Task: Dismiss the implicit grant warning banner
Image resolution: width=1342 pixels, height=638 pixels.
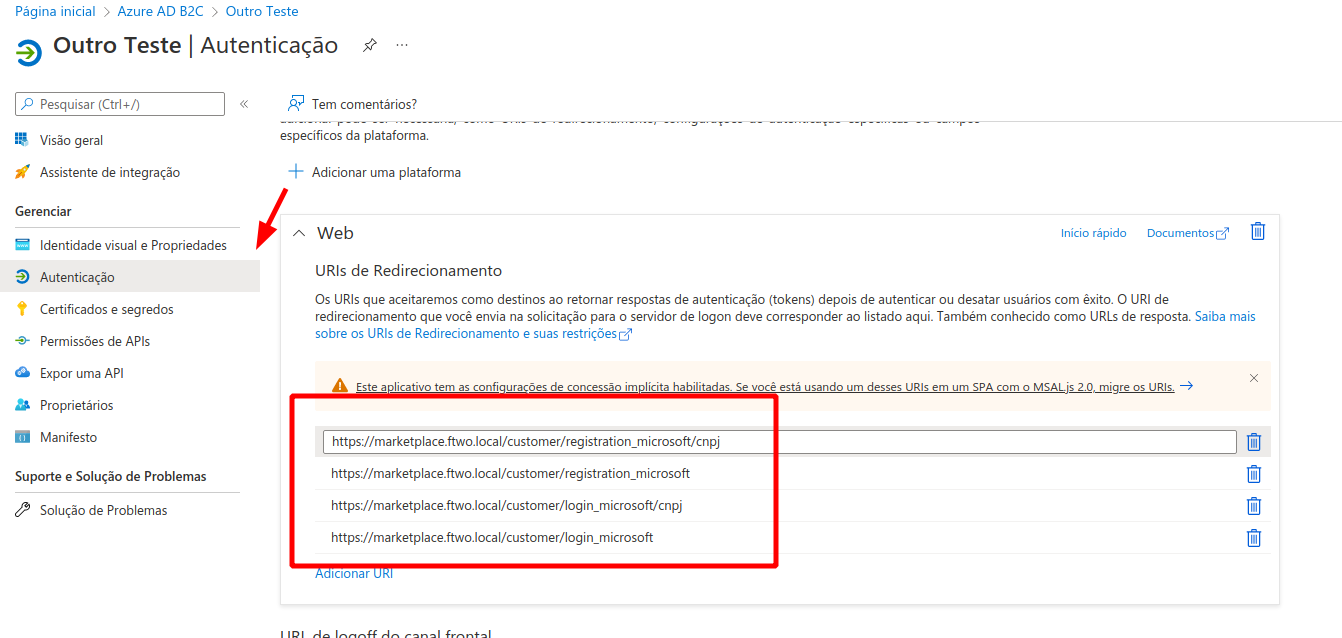Action: coord(1254,378)
